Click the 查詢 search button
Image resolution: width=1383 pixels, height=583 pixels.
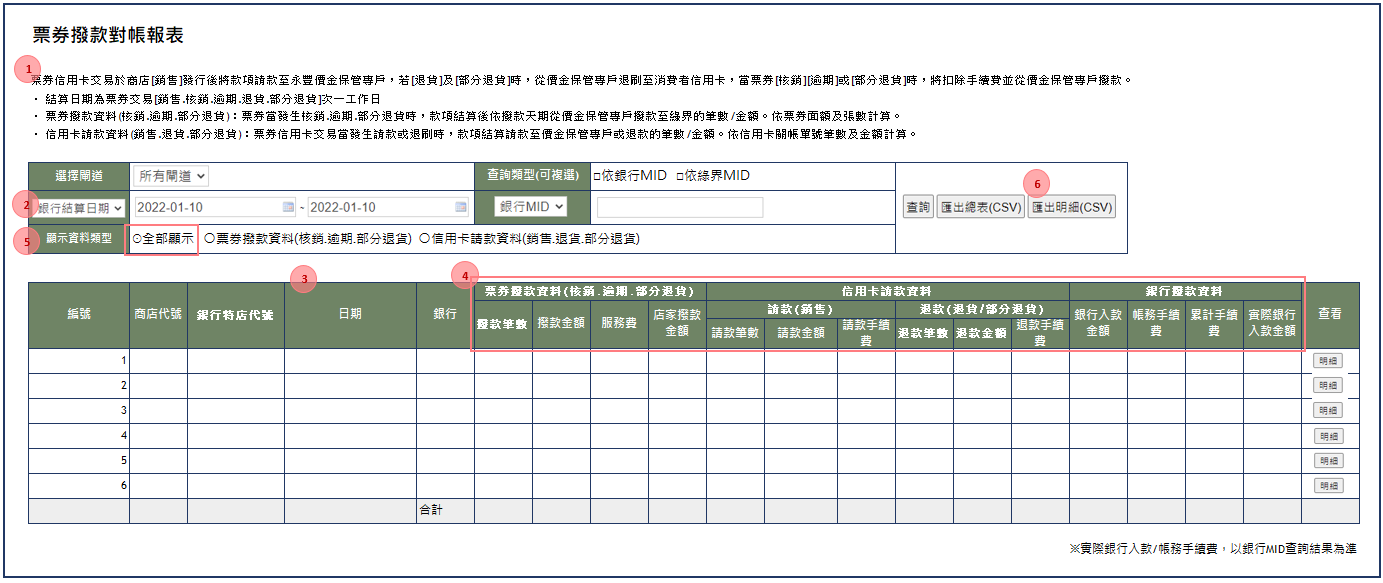click(x=919, y=205)
